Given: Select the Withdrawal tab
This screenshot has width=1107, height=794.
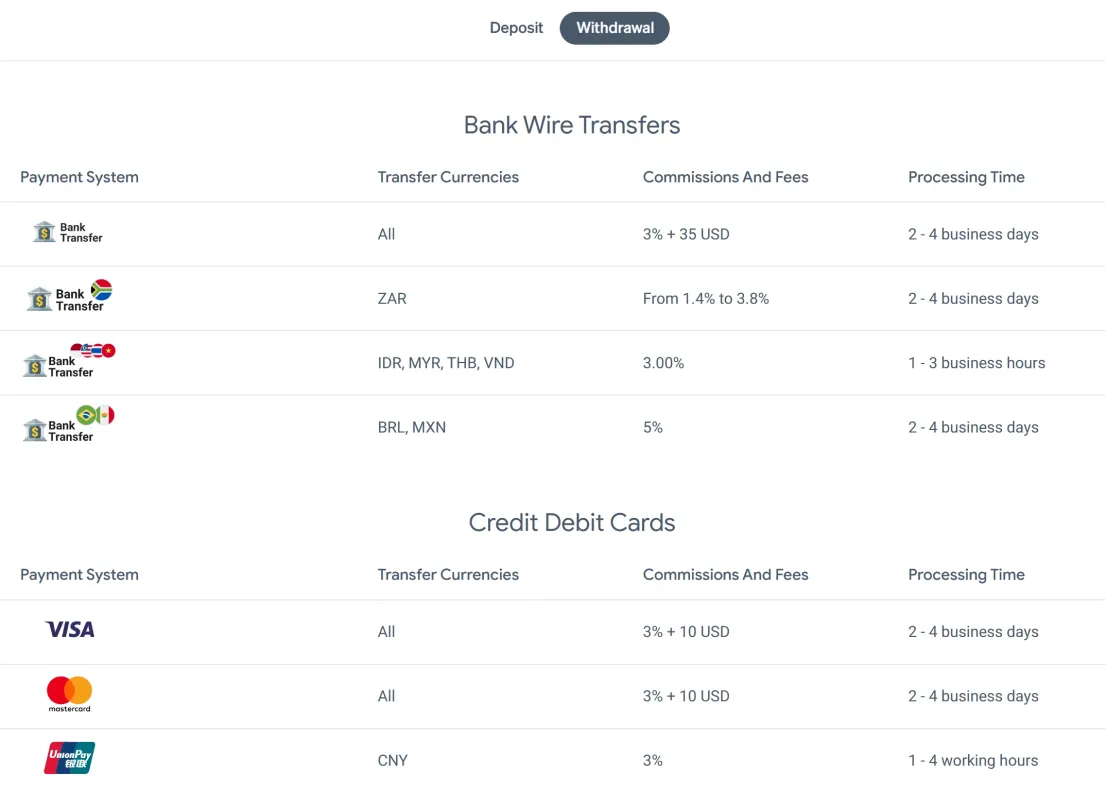Looking at the screenshot, I should (x=614, y=28).
